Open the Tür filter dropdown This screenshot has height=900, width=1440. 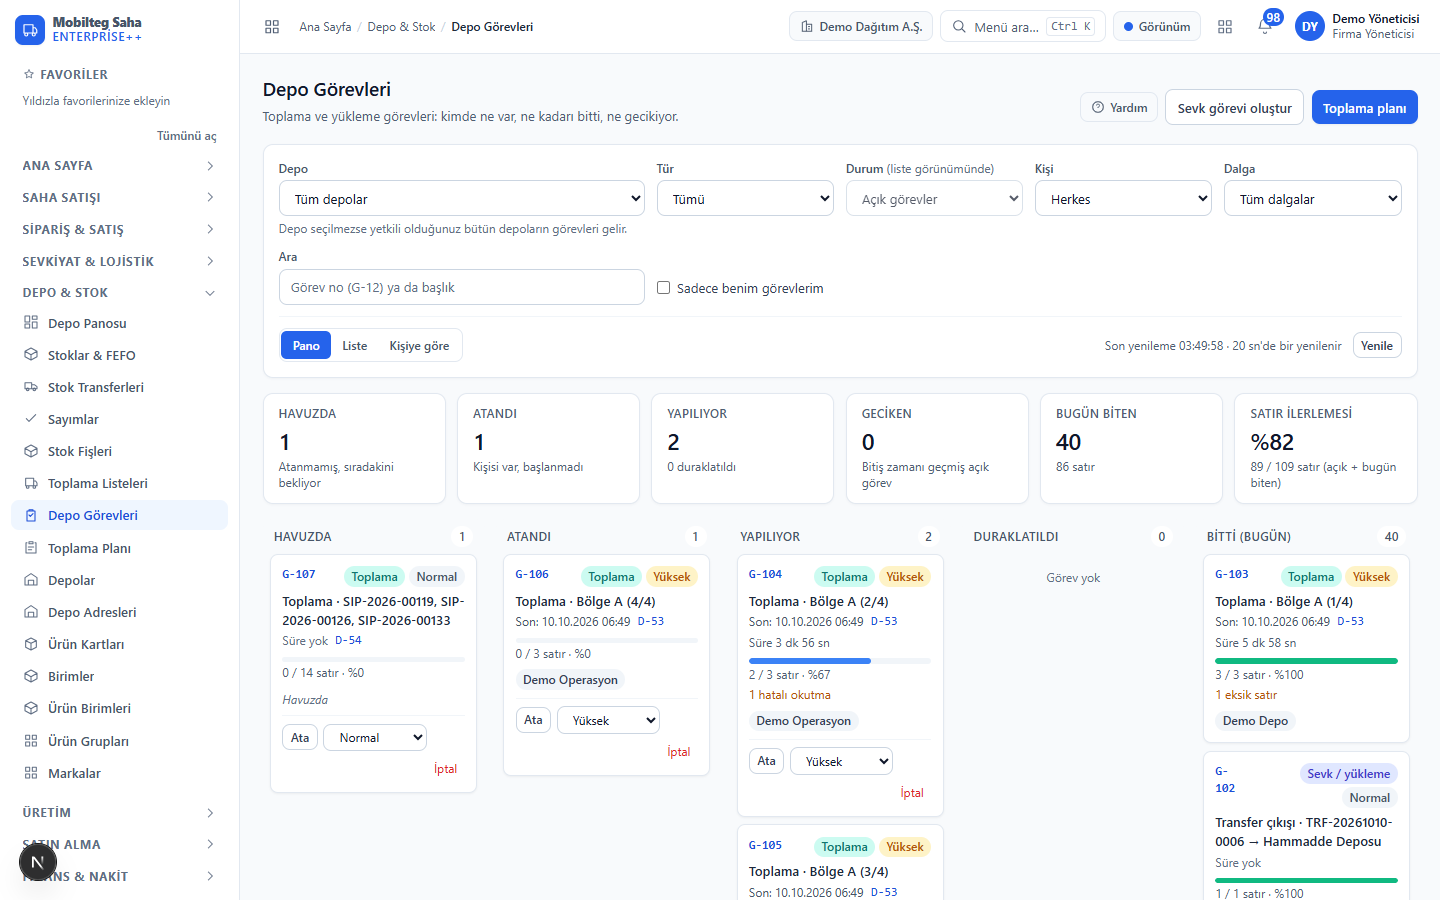tap(745, 199)
